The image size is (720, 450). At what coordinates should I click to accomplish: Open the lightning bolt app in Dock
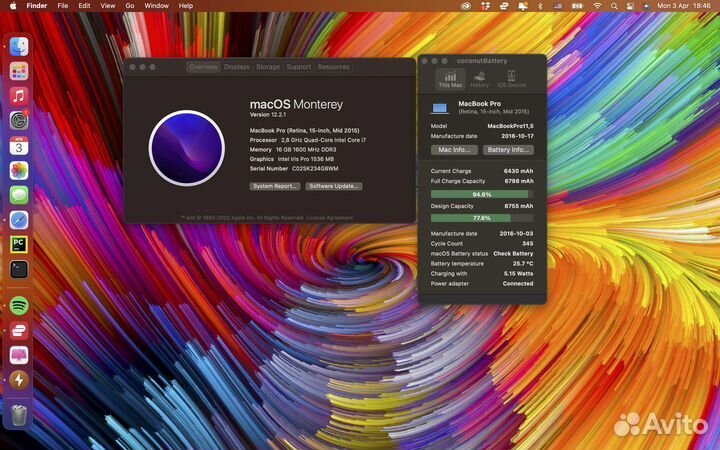(x=19, y=380)
